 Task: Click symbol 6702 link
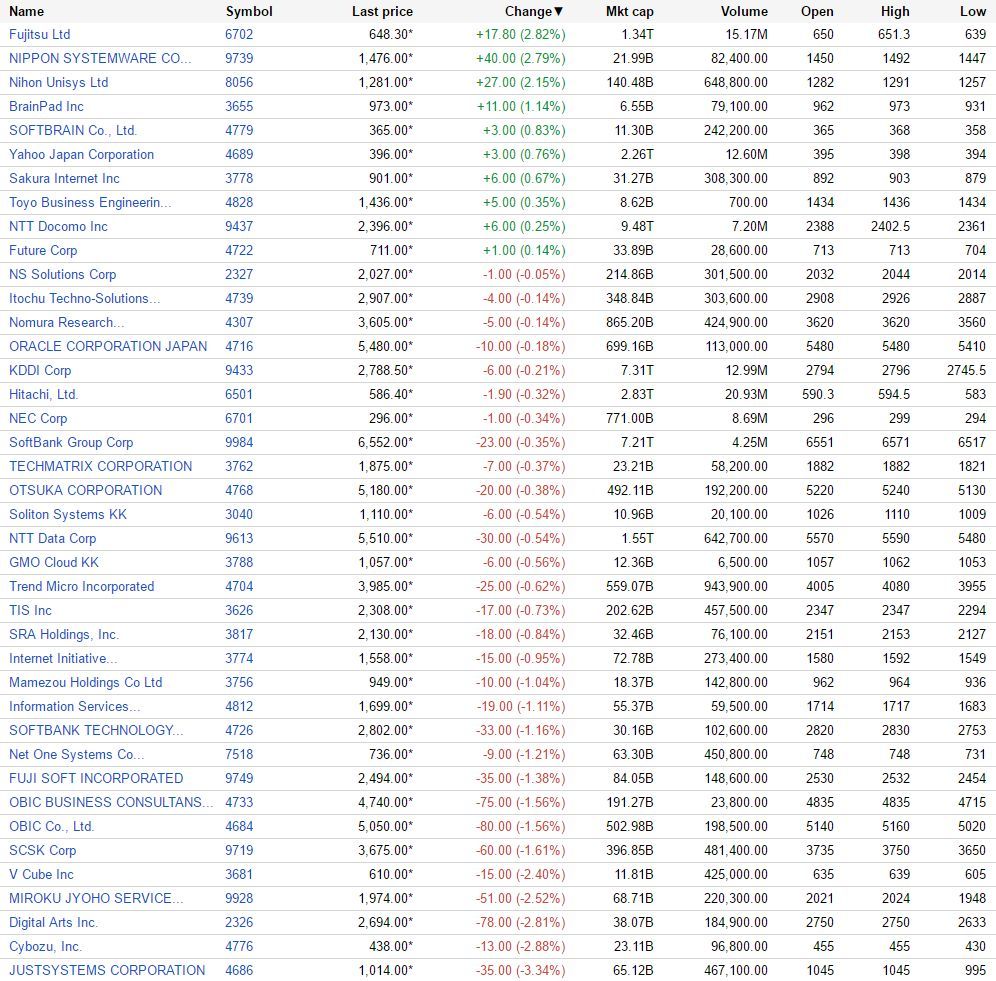pos(239,34)
